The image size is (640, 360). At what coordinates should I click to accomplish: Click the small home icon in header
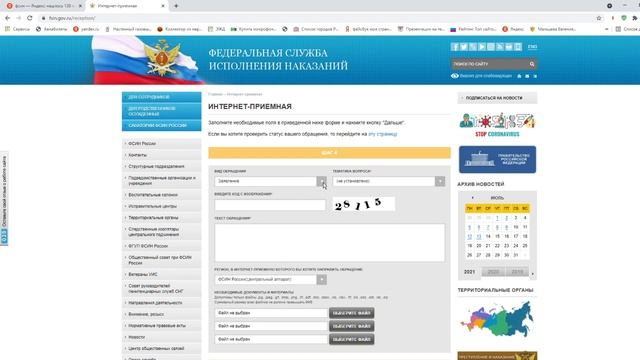click(519, 76)
